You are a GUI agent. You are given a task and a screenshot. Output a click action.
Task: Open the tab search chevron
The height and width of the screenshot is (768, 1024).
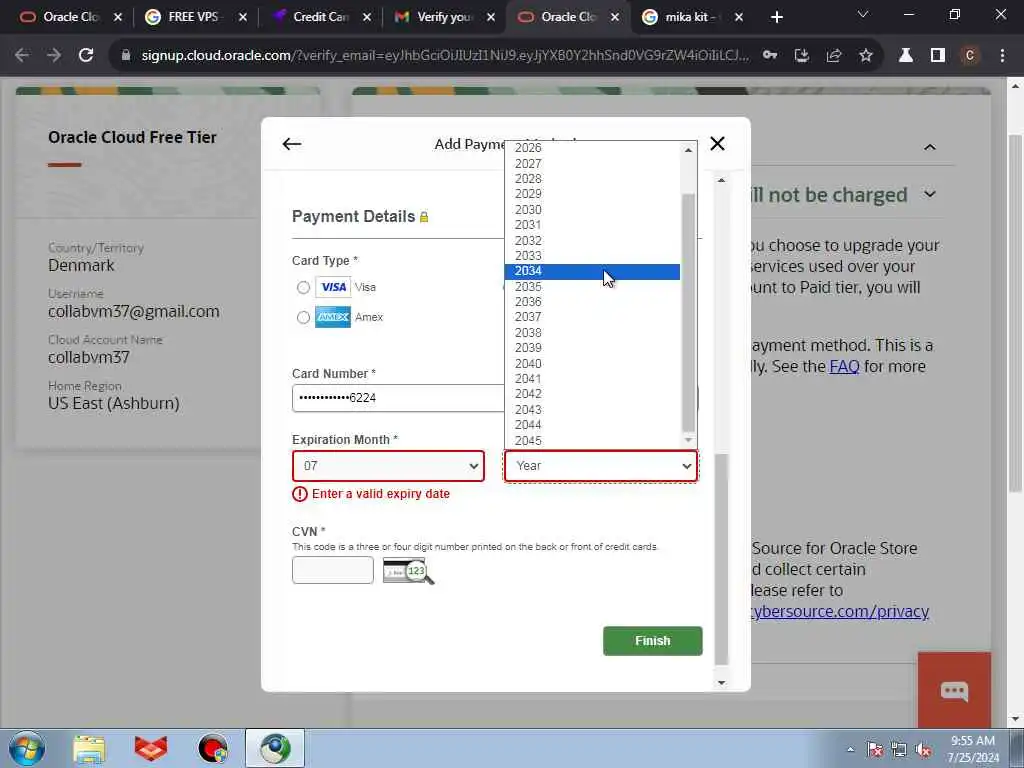point(863,14)
